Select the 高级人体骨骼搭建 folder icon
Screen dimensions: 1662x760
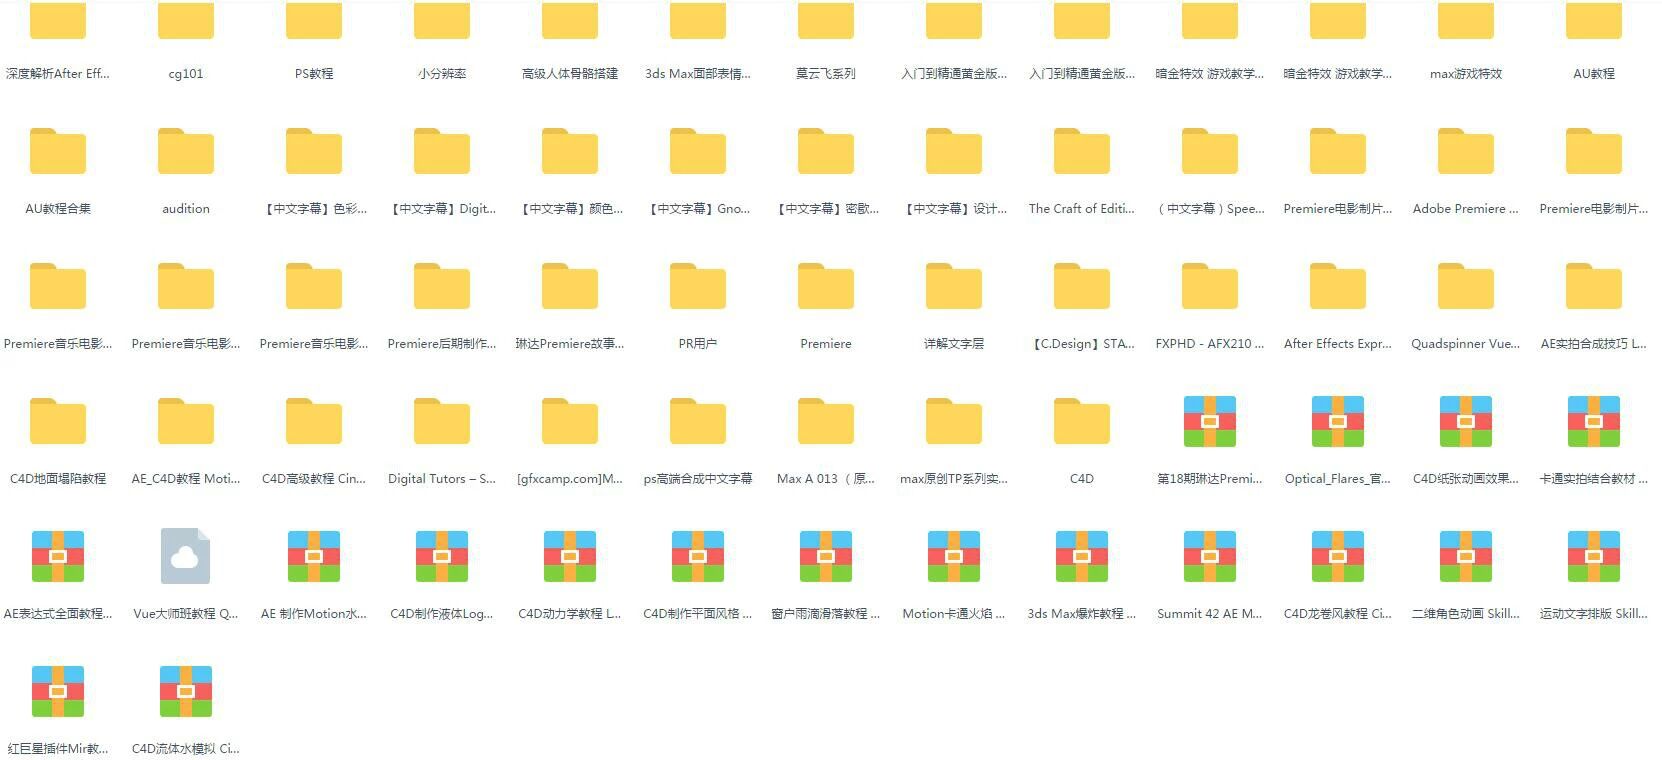[x=570, y=20]
